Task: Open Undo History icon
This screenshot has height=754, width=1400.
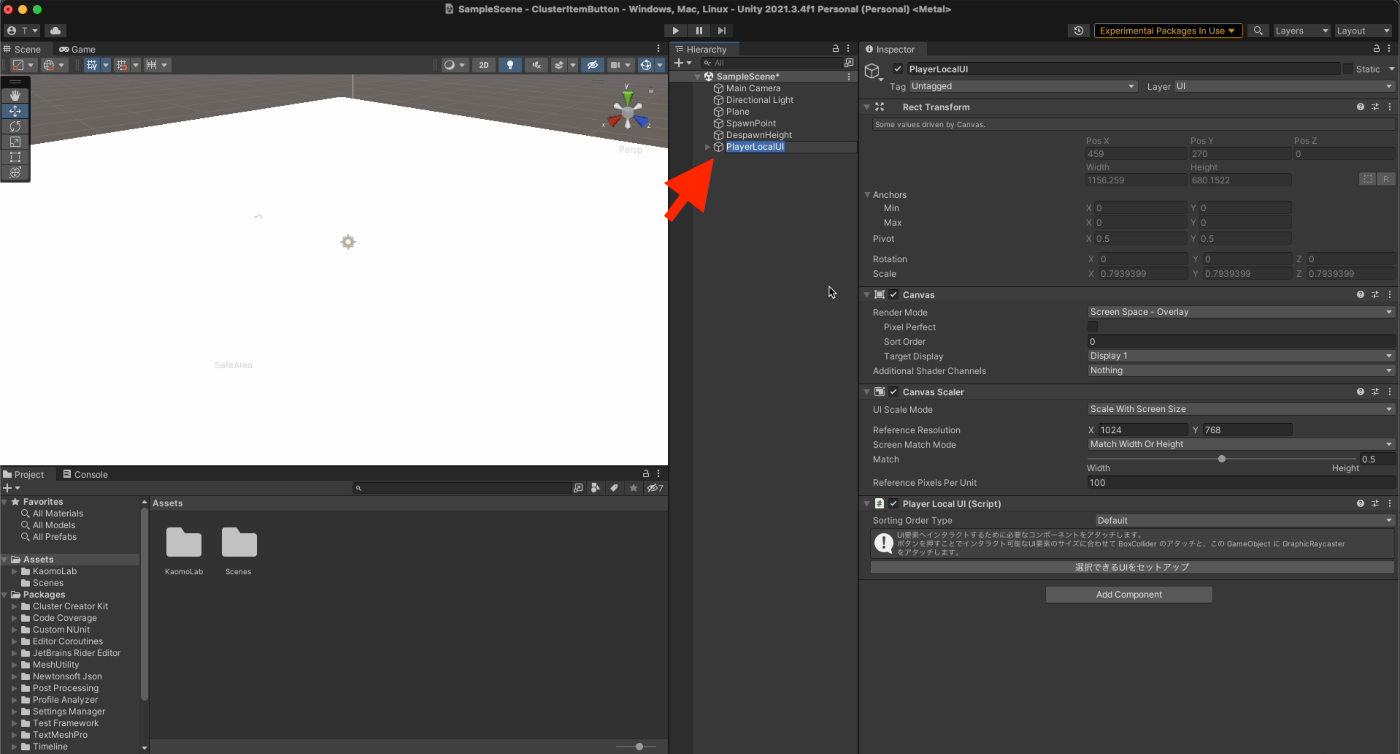Action: [x=1078, y=31]
